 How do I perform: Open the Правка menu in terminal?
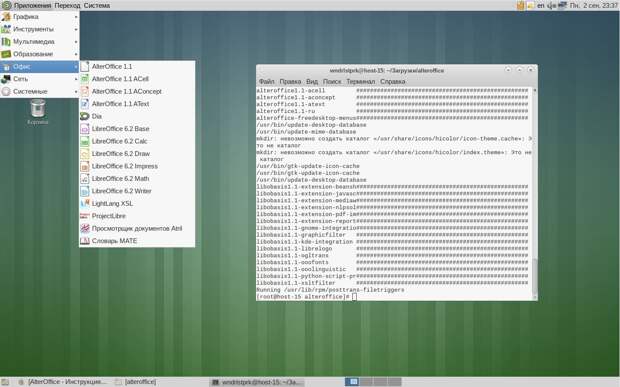[290, 81]
